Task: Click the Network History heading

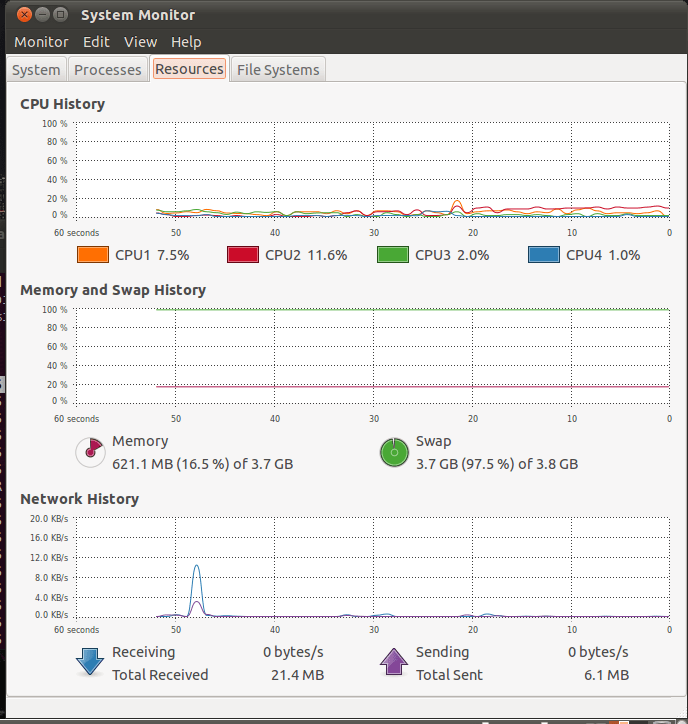Action: [x=79, y=499]
